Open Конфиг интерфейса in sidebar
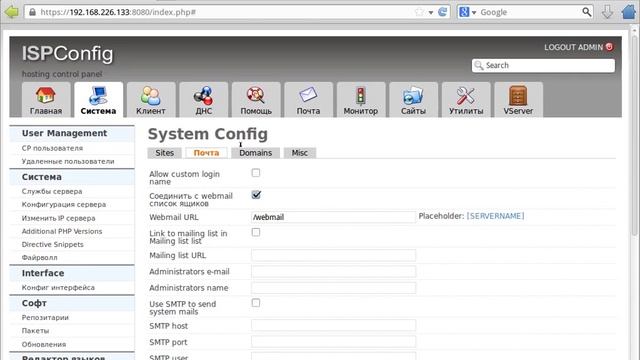The image size is (640, 360). [58, 287]
